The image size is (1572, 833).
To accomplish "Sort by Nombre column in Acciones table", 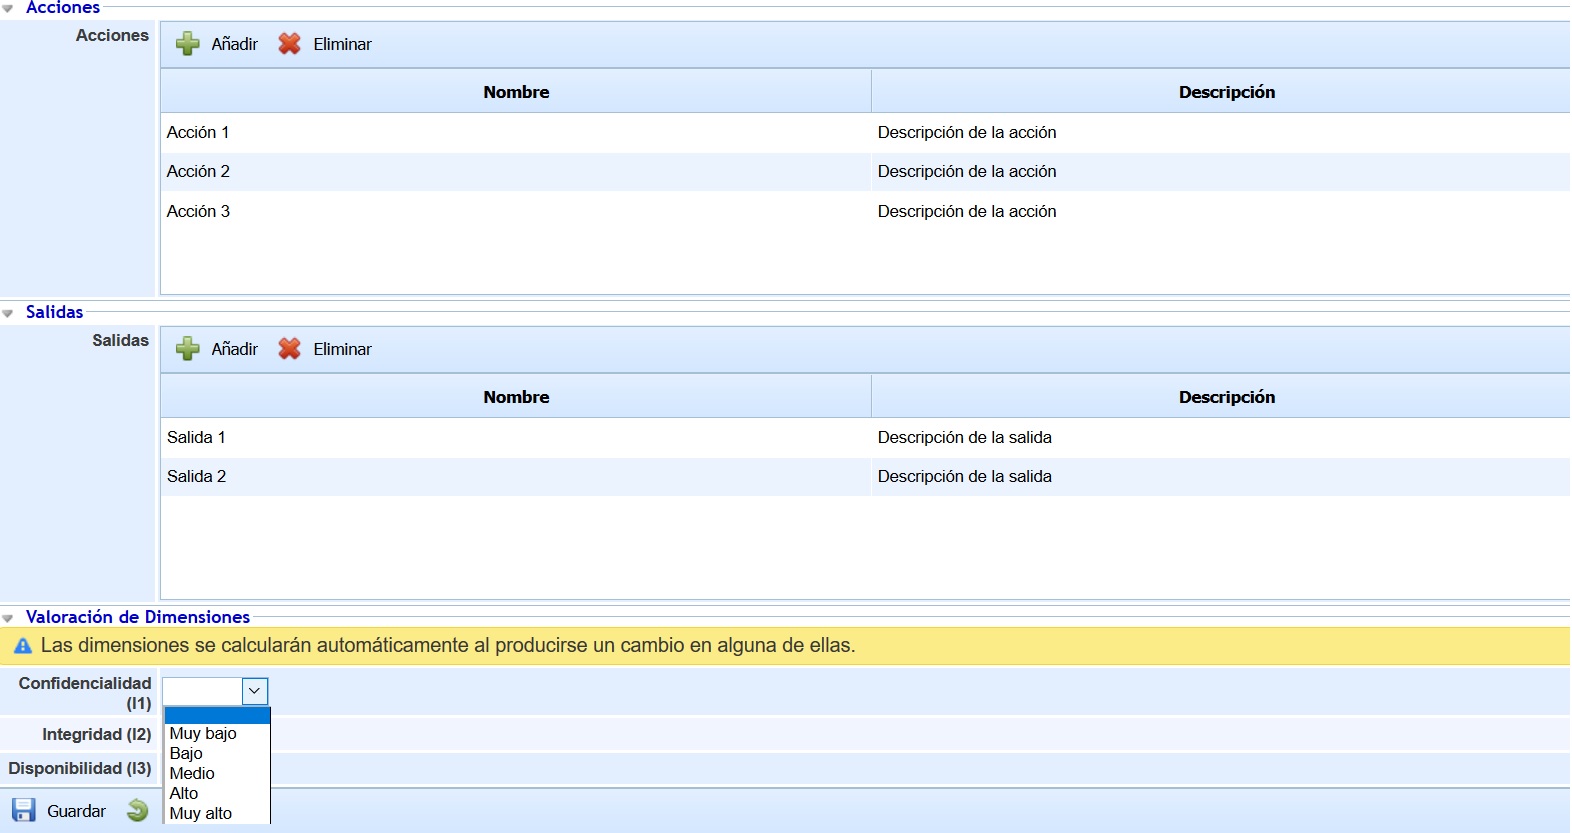I will [516, 92].
